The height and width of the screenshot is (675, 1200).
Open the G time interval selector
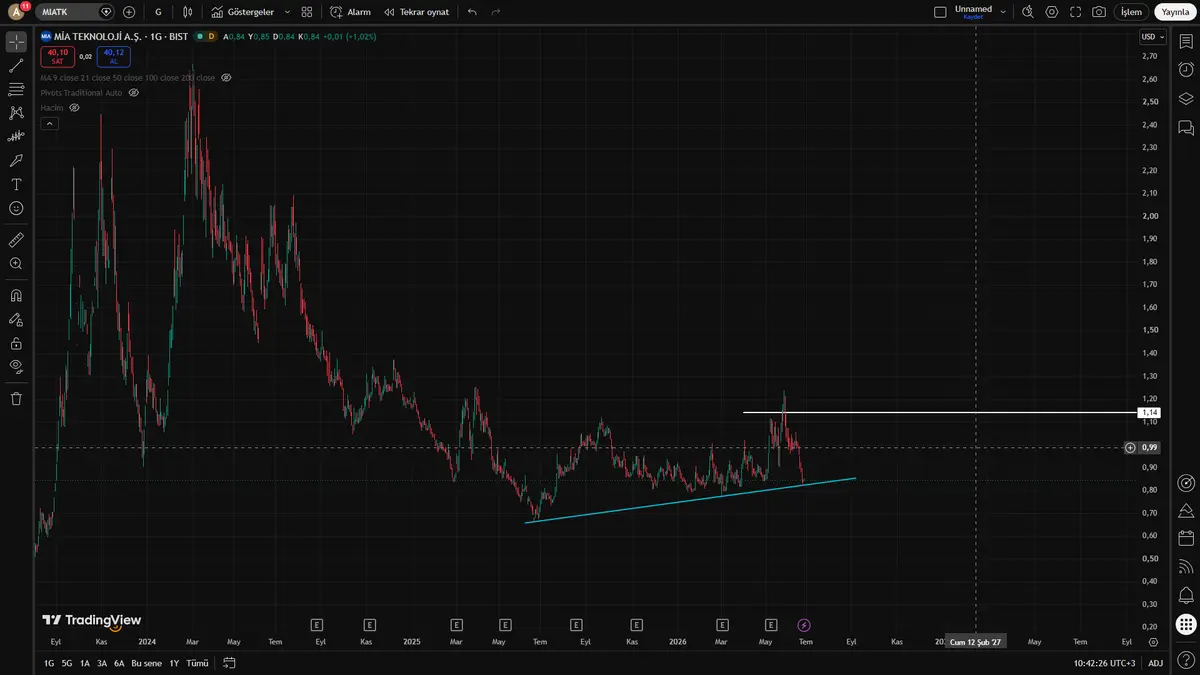(x=158, y=12)
